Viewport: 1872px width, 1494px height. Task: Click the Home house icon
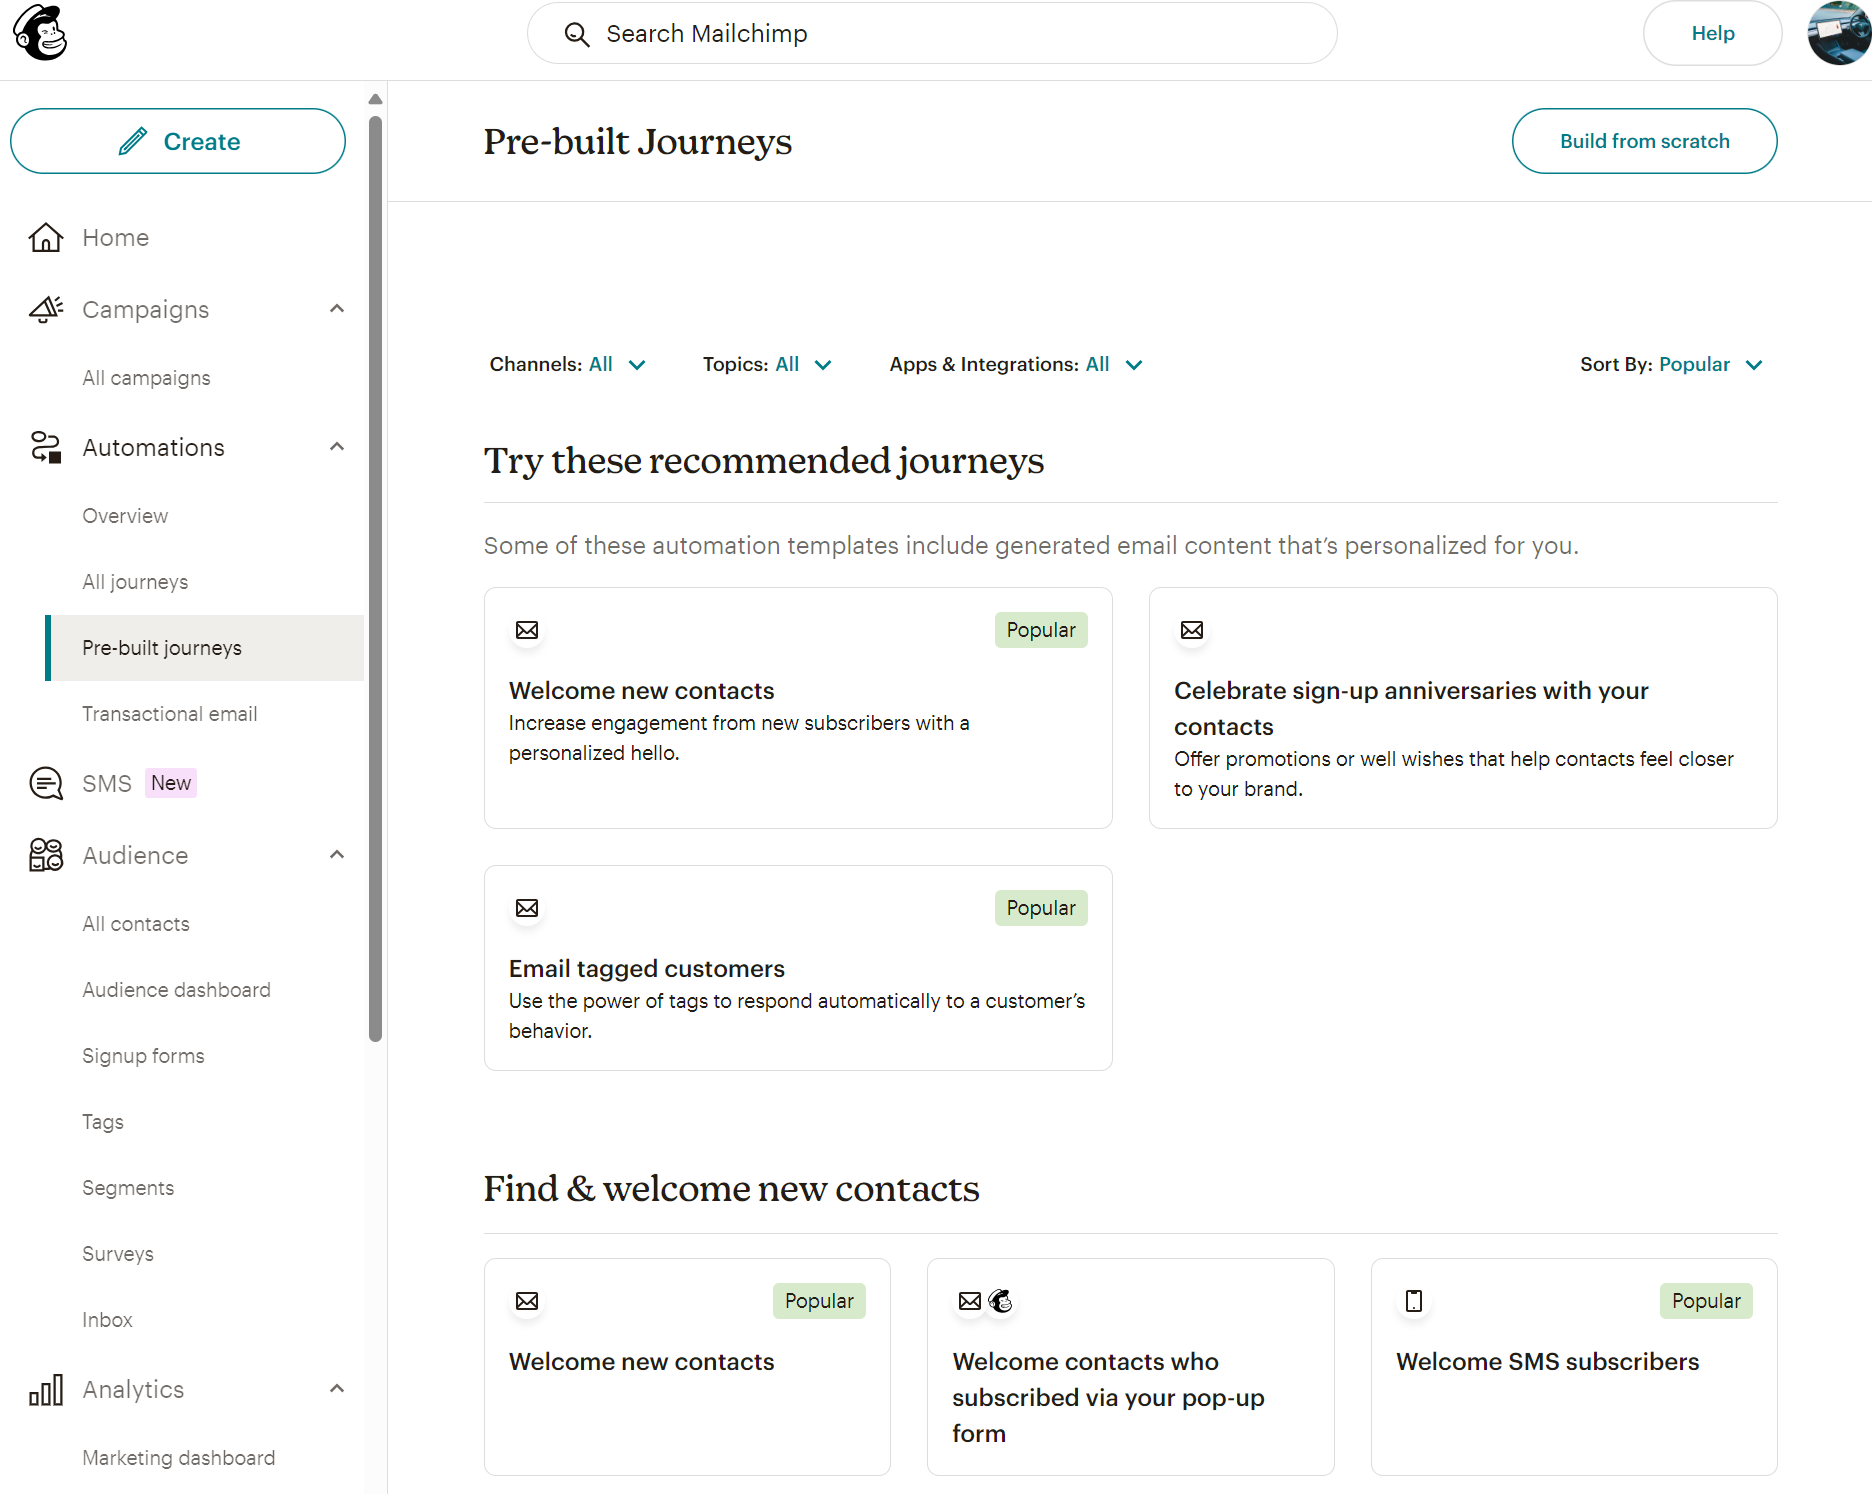point(46,237)
